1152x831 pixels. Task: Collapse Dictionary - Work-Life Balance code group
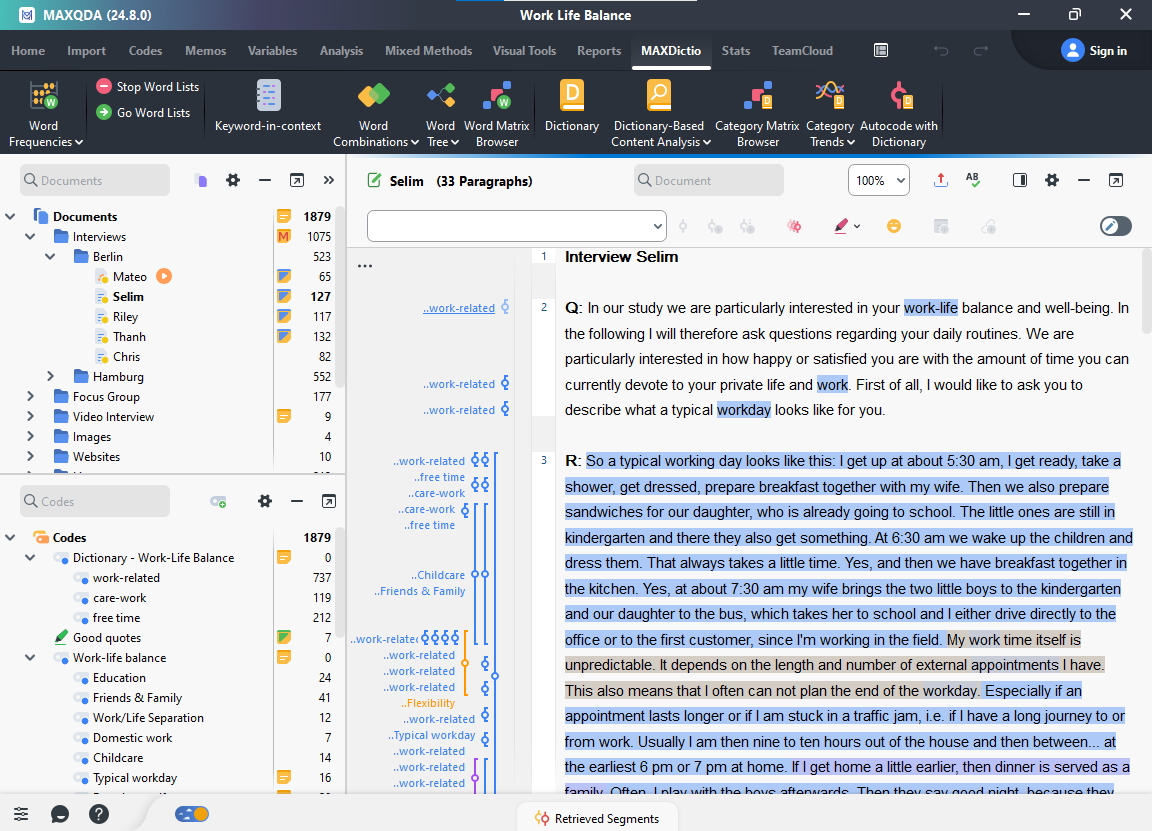coord(30,558)
